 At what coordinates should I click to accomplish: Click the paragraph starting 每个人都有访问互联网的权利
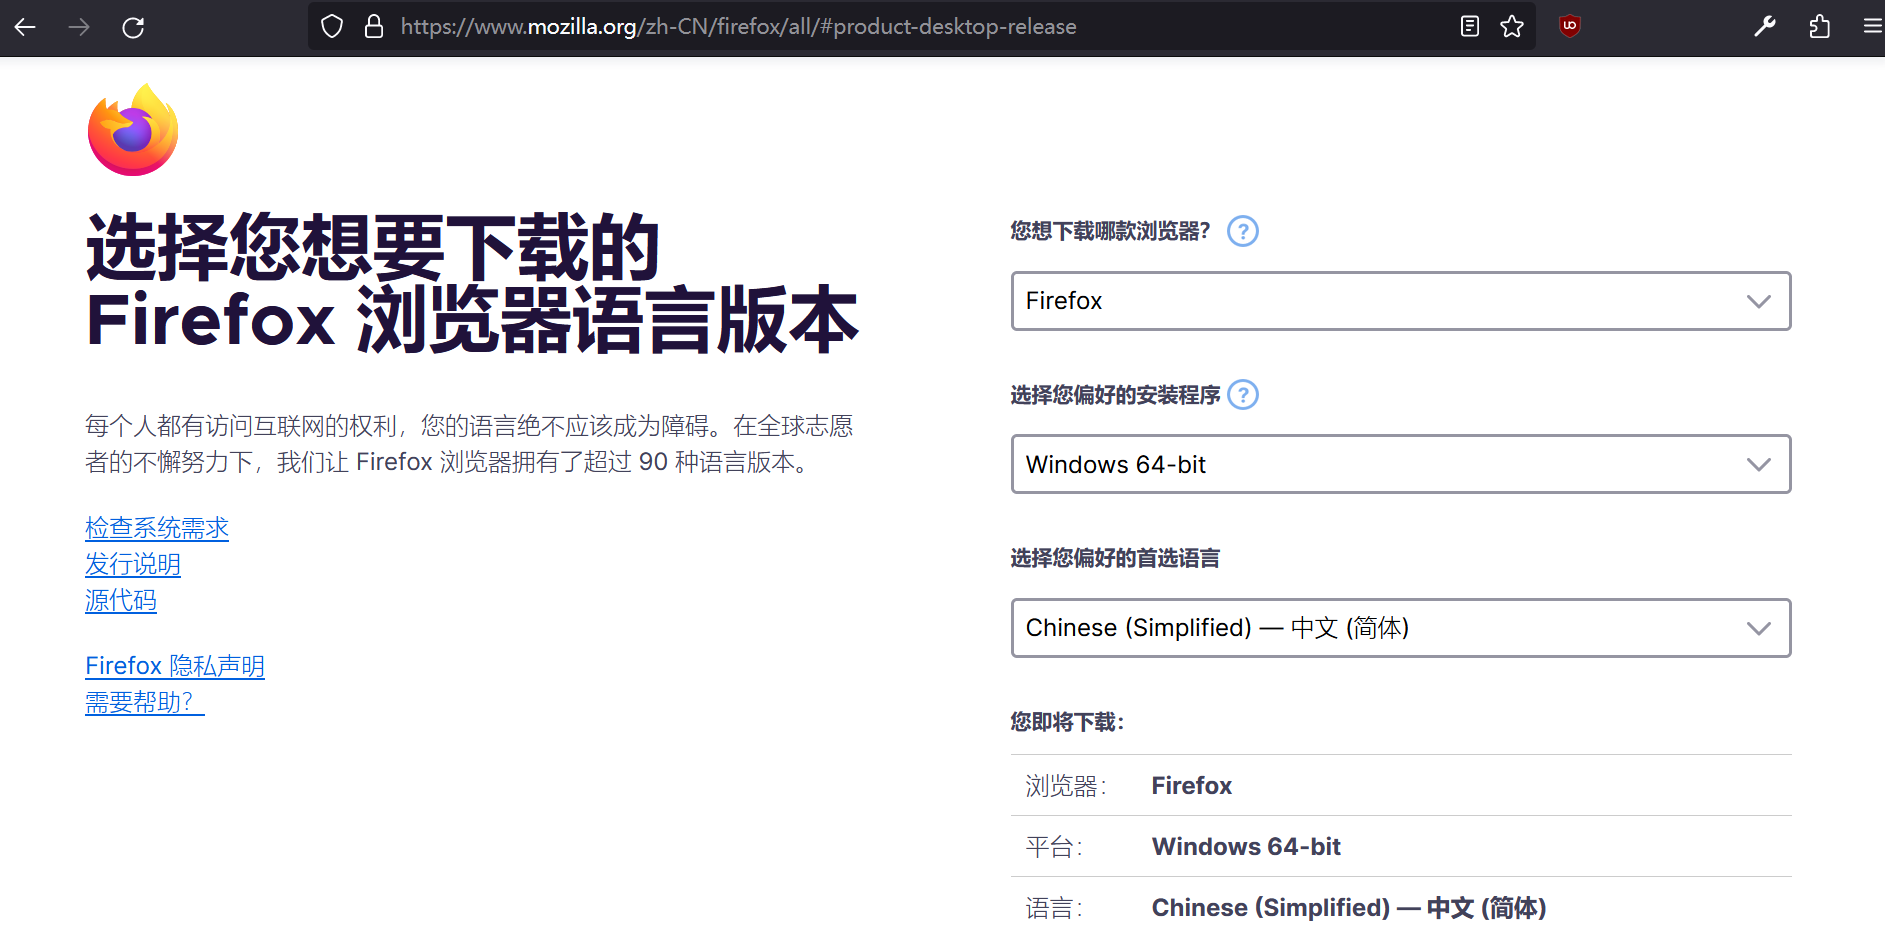click(469, 444)
